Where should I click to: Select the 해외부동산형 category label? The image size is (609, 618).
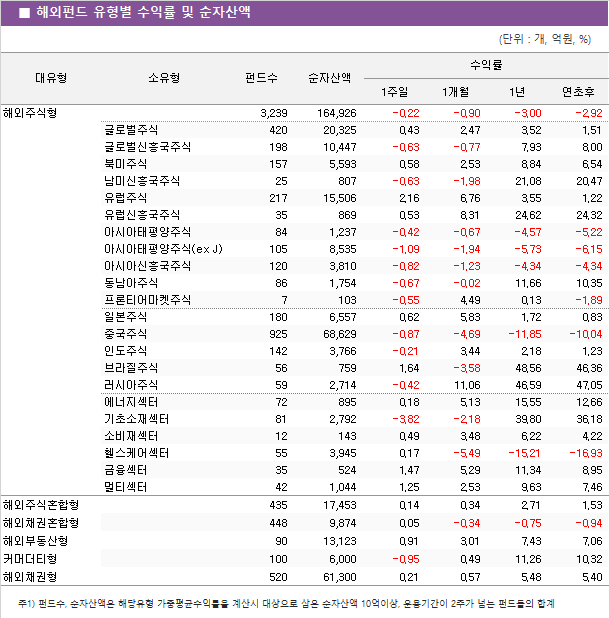click(36, 540)
